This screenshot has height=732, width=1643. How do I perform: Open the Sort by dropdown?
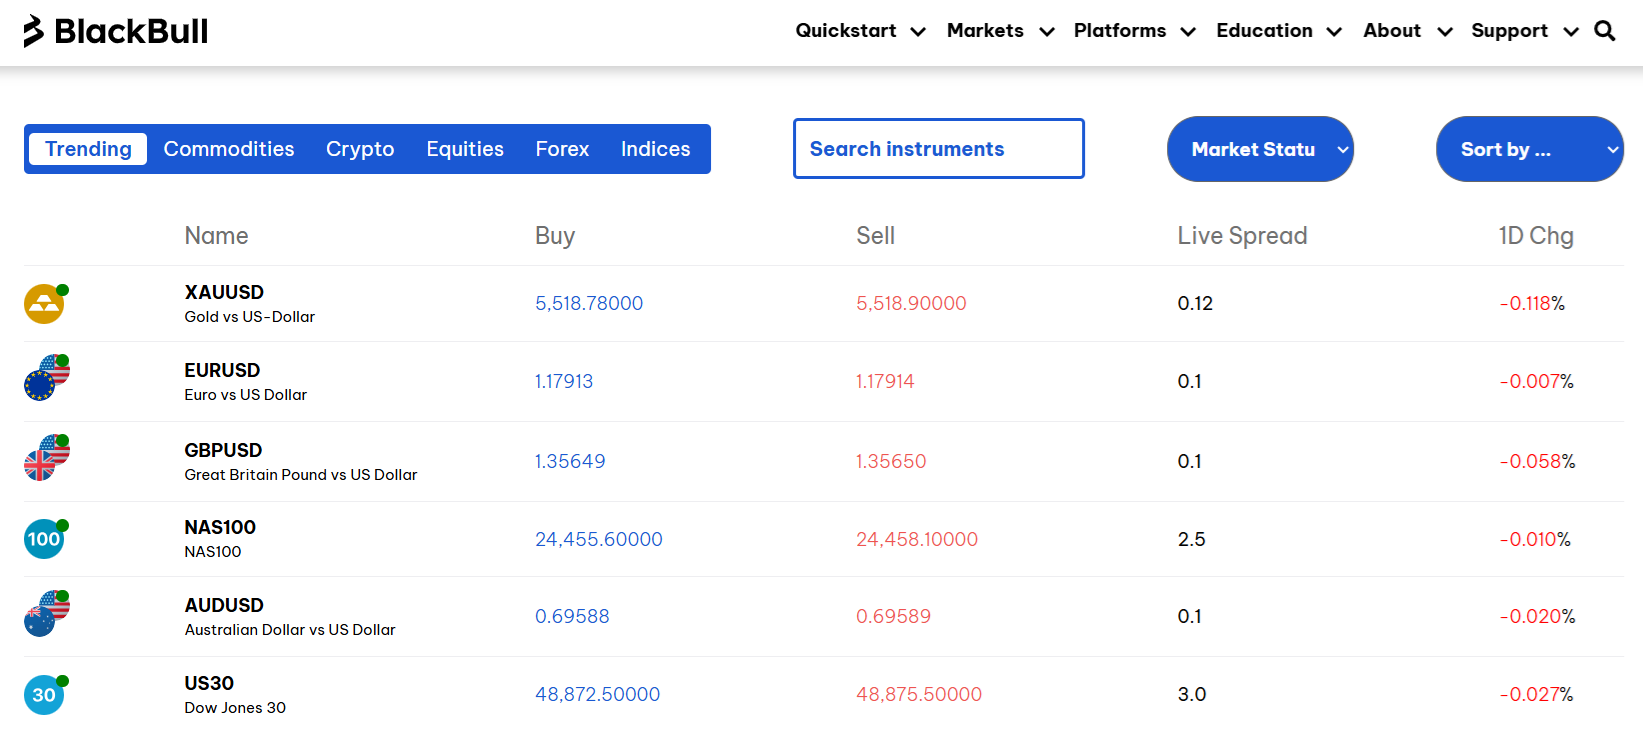(1530, 149)
